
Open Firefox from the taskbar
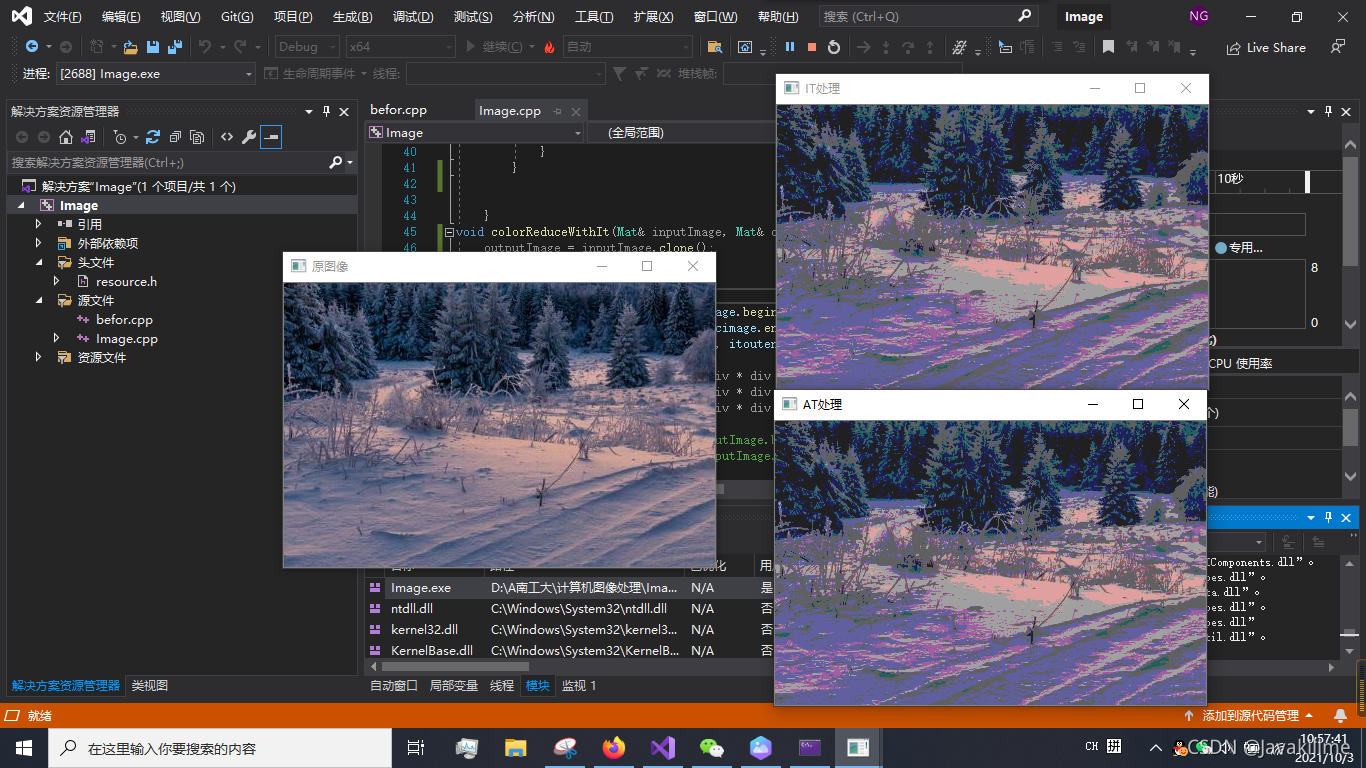(x=614, y=747)
